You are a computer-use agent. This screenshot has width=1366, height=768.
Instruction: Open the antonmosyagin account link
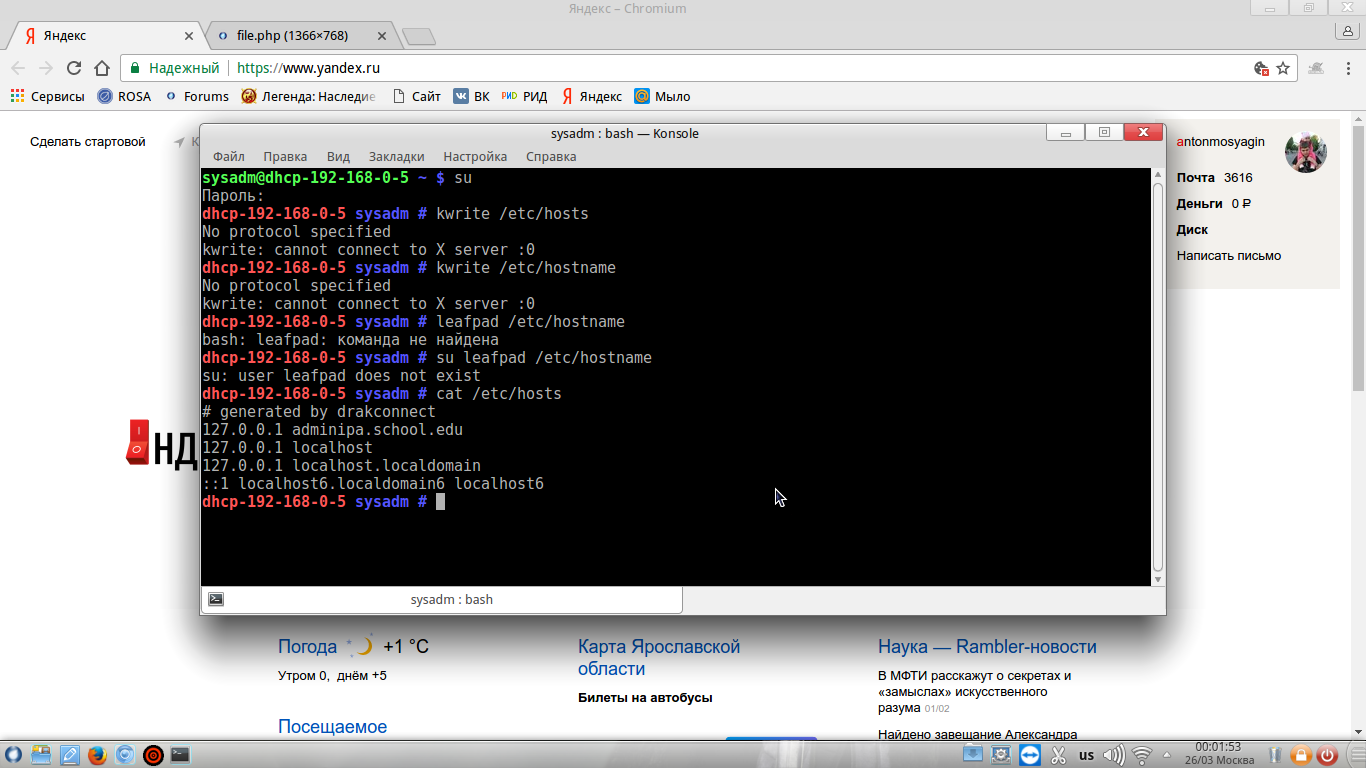pyautogui.click(x=1221, y=142)
